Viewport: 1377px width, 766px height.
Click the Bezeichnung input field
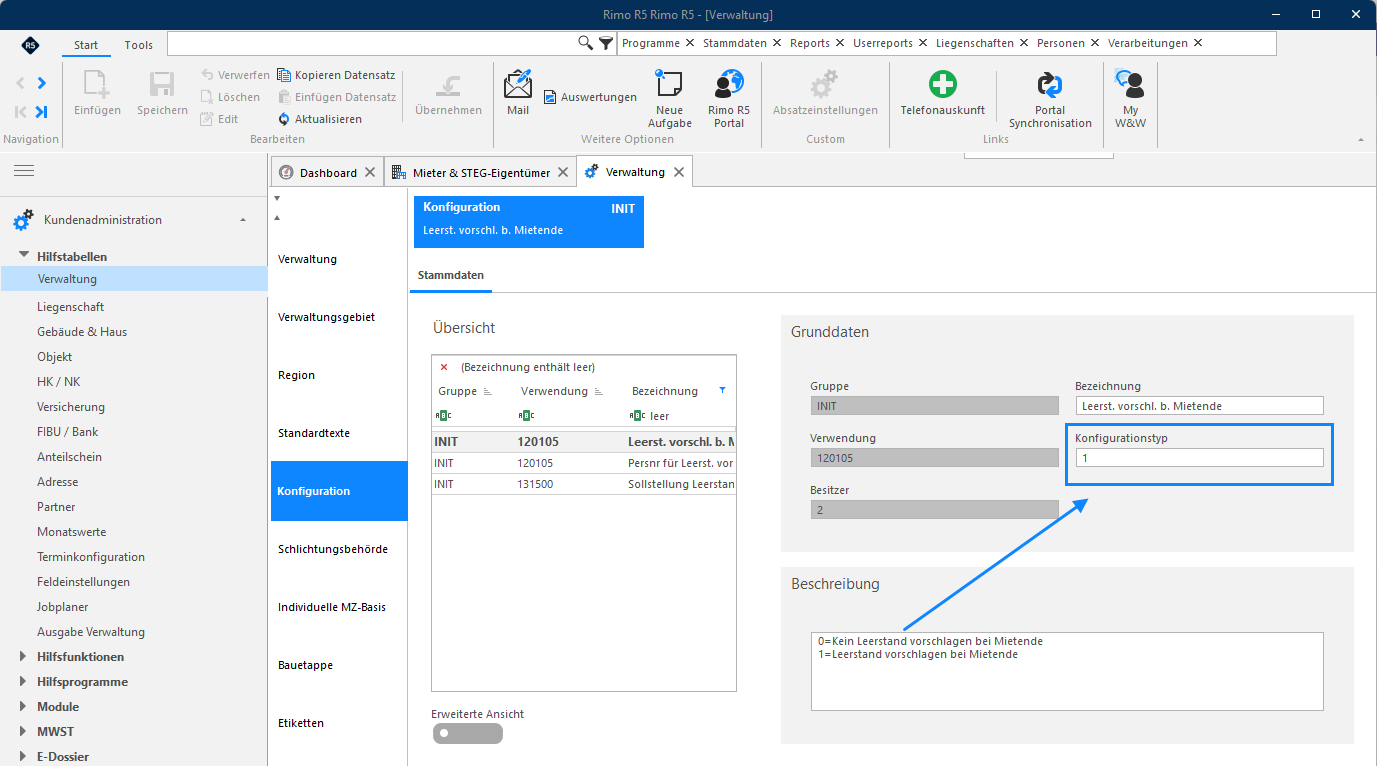tap(1200, 406)
